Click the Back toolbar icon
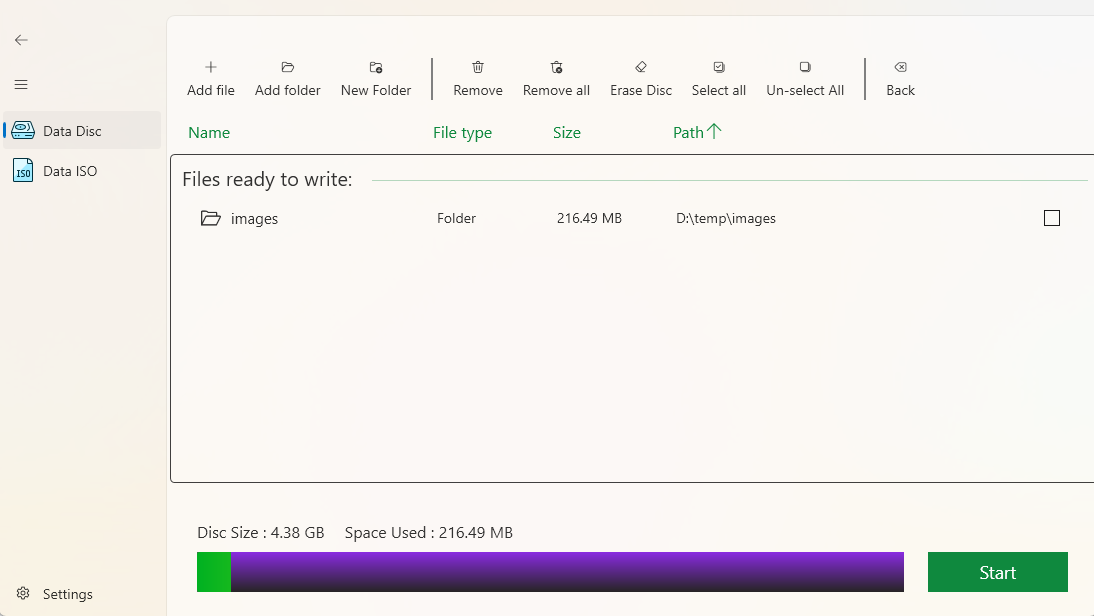This screenshot has height=616, width=1094. click(900, 68)
